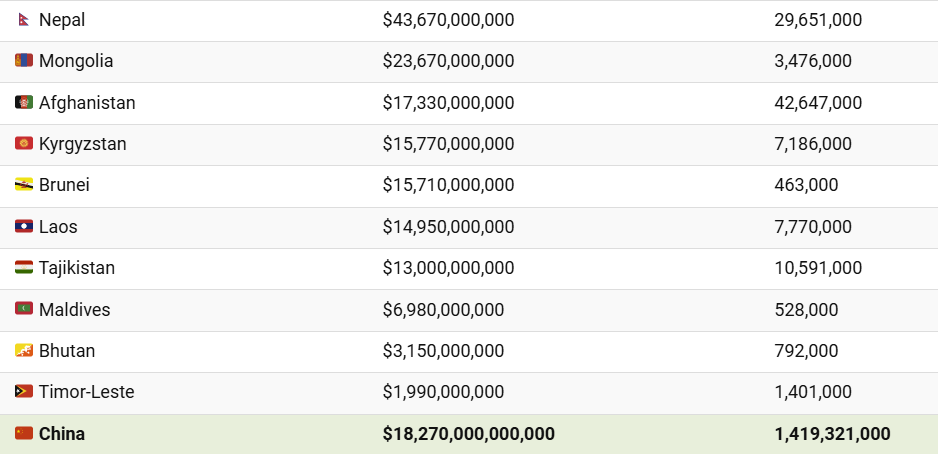Click the Maldives flag icon
The height and width of the screenshot is (454, 938).
(x=24, y=309)
